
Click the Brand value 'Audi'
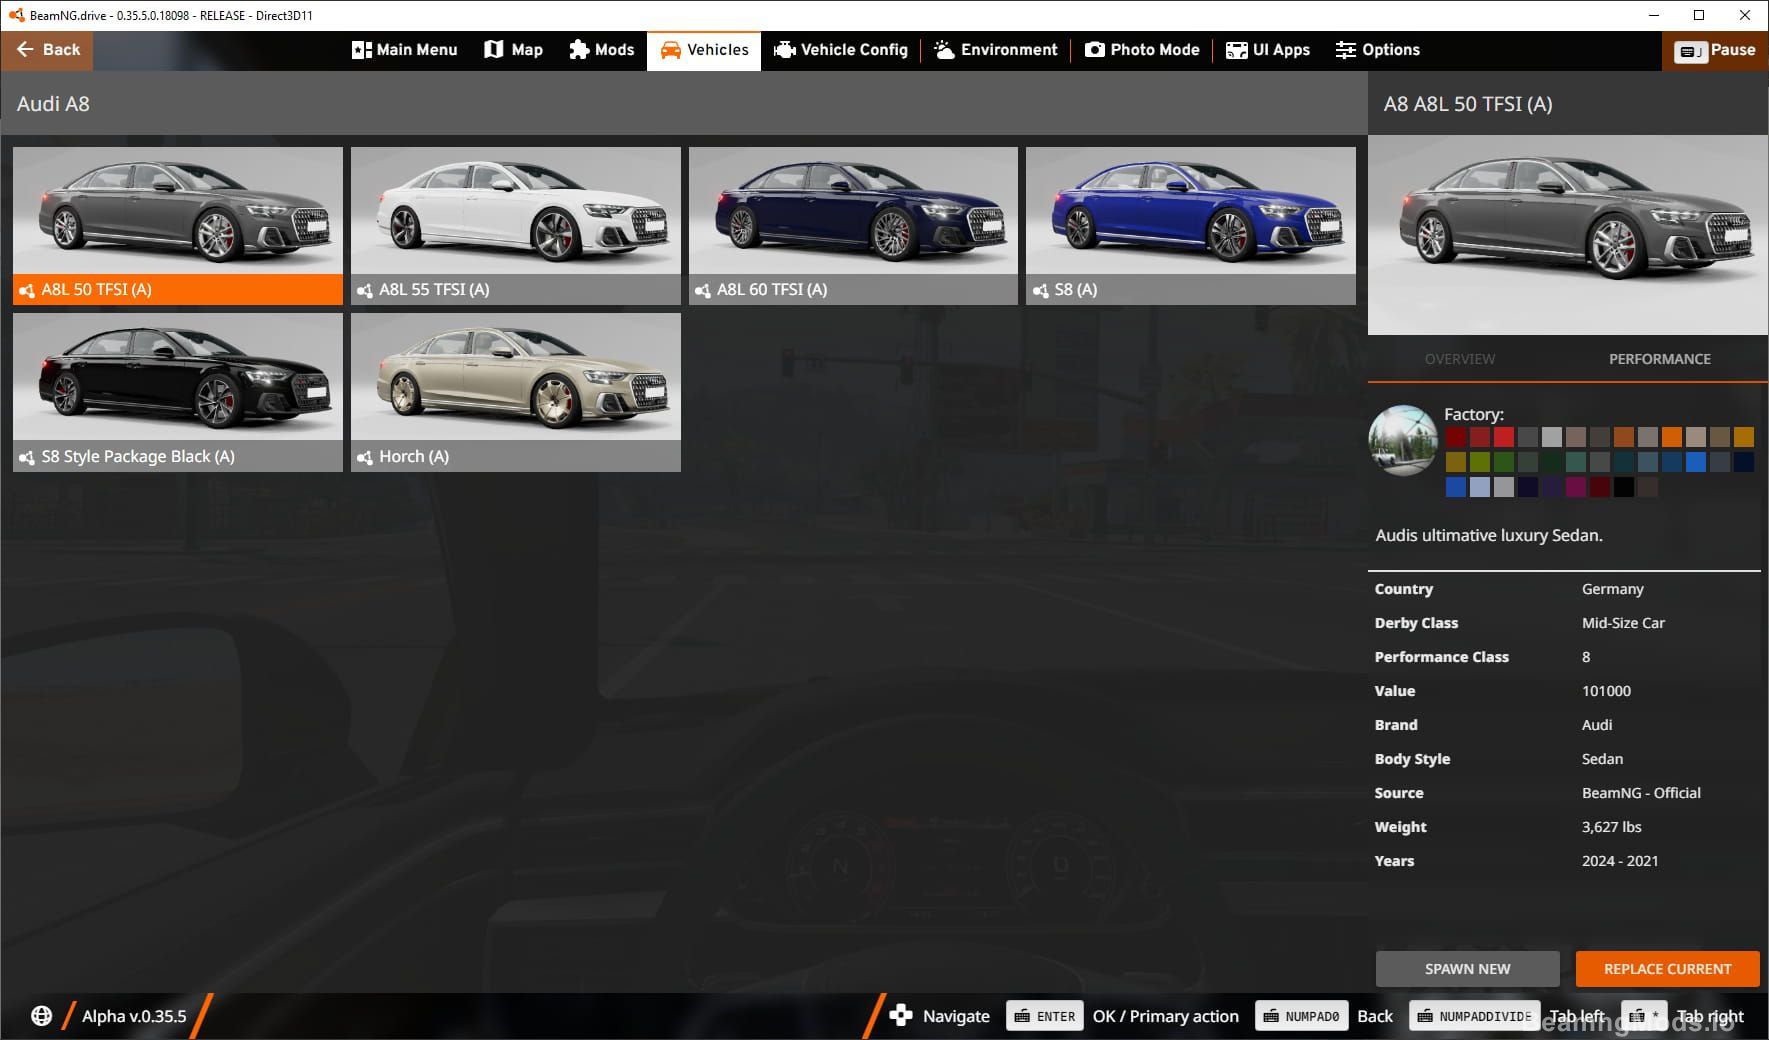[1597, 725]
